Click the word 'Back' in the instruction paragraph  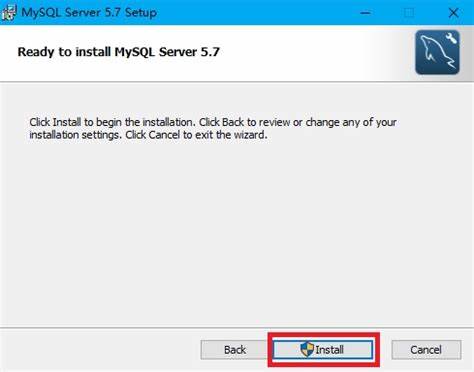pyautogui.click(x=233, y=122)
